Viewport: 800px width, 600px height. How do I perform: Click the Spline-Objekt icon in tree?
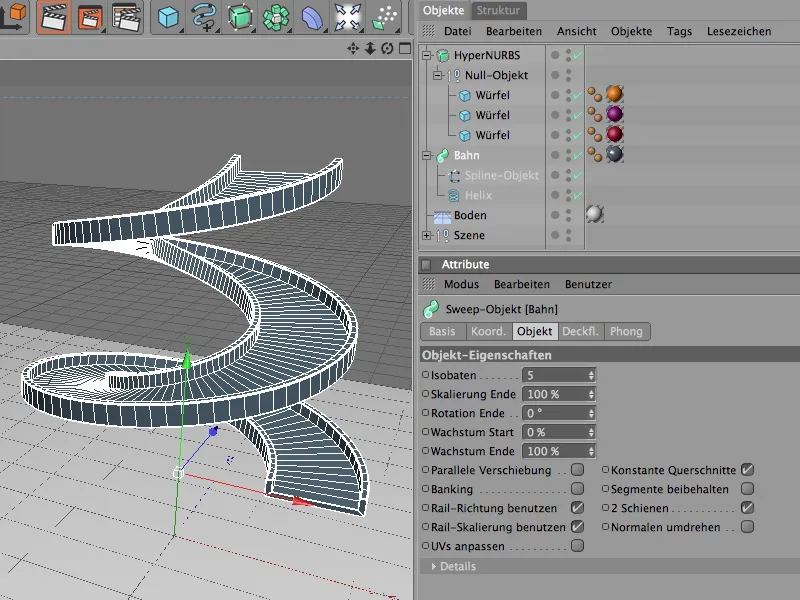tap(454, 176)
